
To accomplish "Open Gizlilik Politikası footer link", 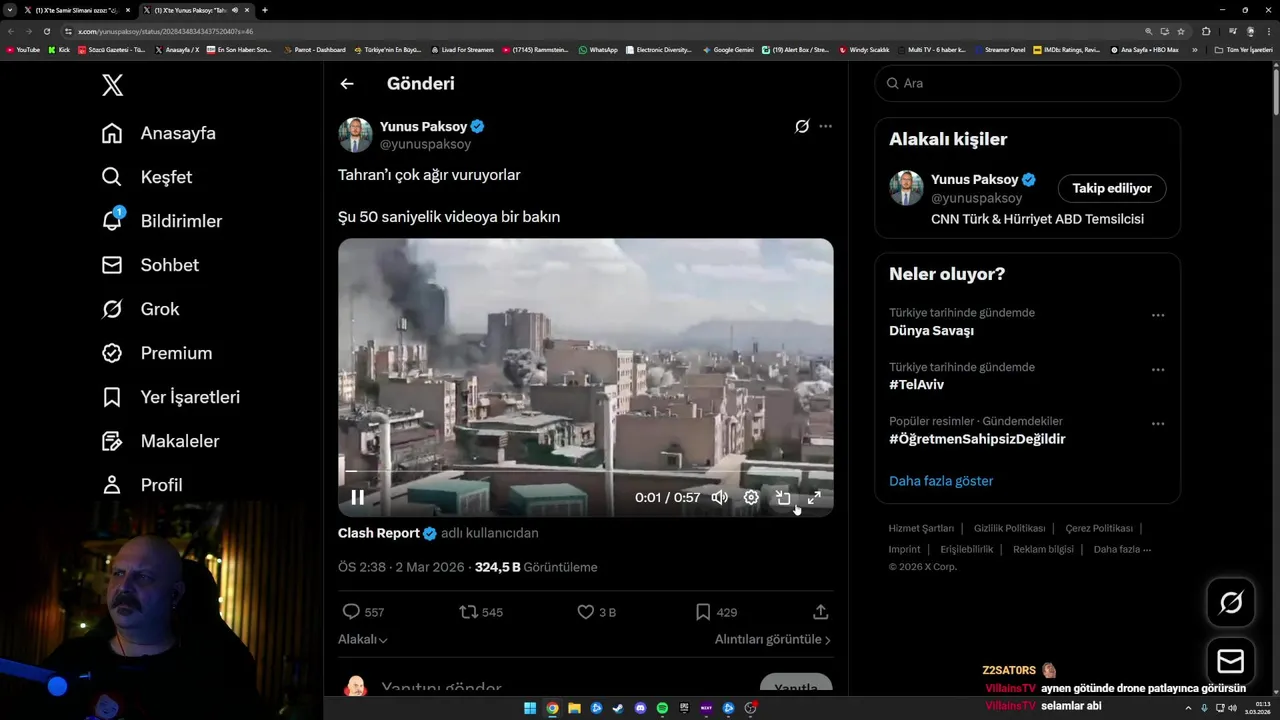I will click(x=1009, y=528).
